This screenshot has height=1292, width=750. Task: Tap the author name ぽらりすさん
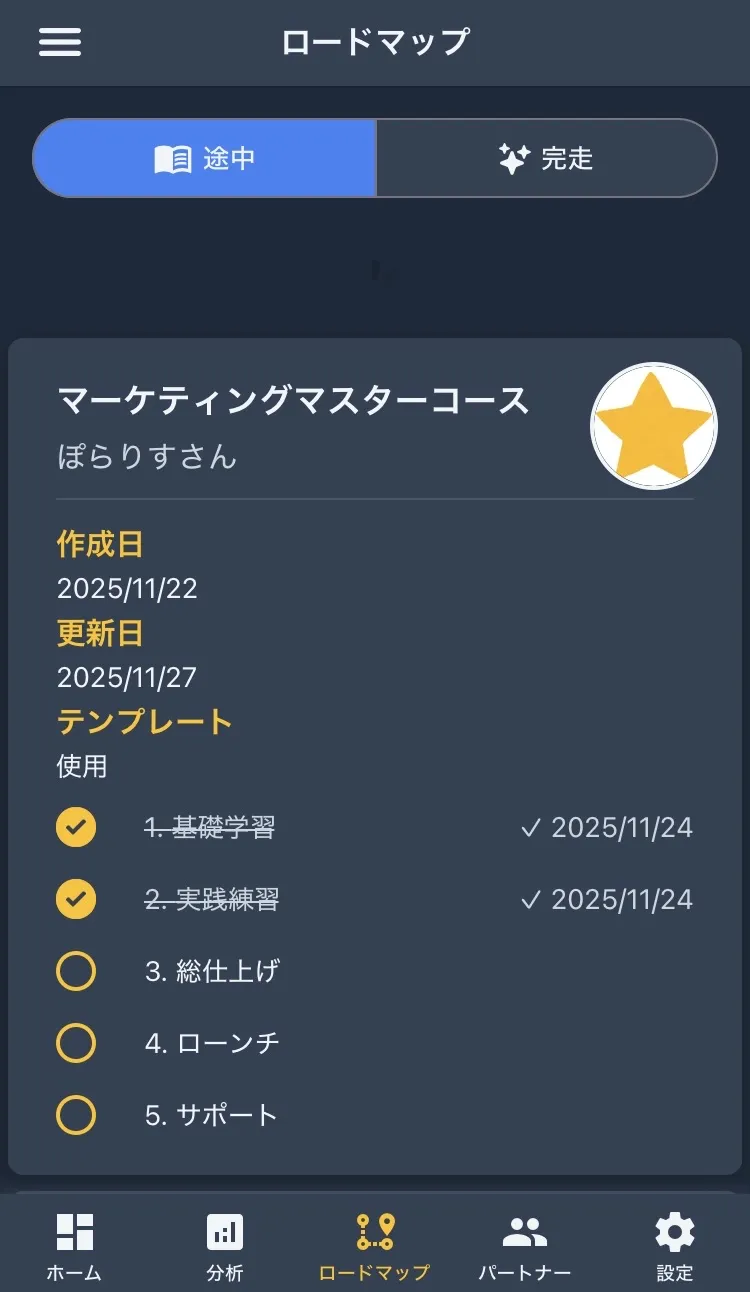pyautogui.click(x=147, y=457)
